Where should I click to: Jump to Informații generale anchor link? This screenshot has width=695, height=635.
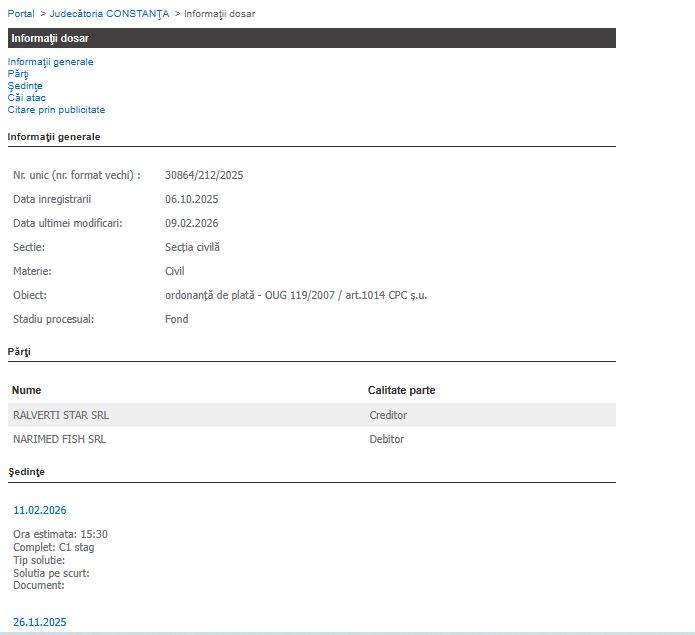point(50,62)
